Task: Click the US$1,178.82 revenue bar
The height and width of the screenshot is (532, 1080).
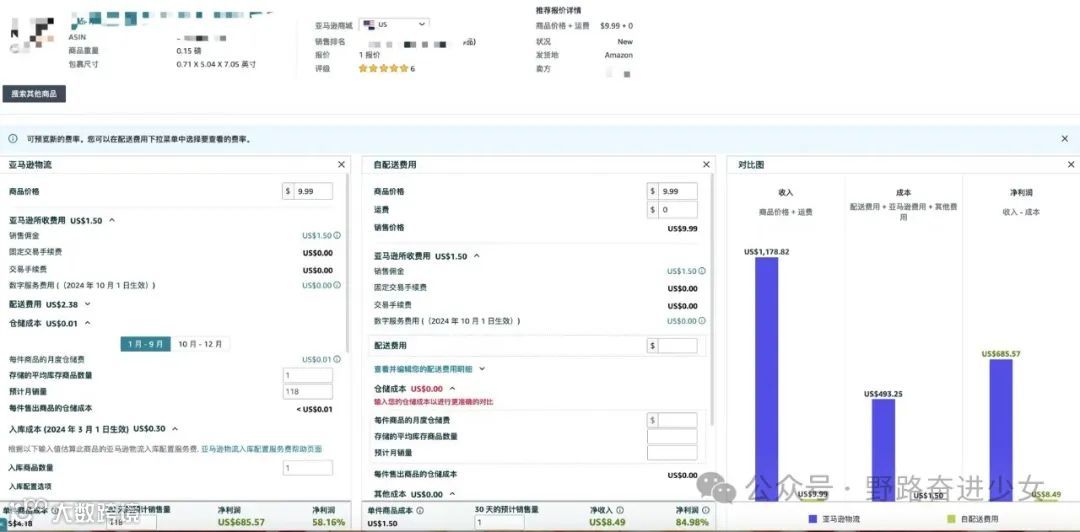Action: tap(766, 379)
